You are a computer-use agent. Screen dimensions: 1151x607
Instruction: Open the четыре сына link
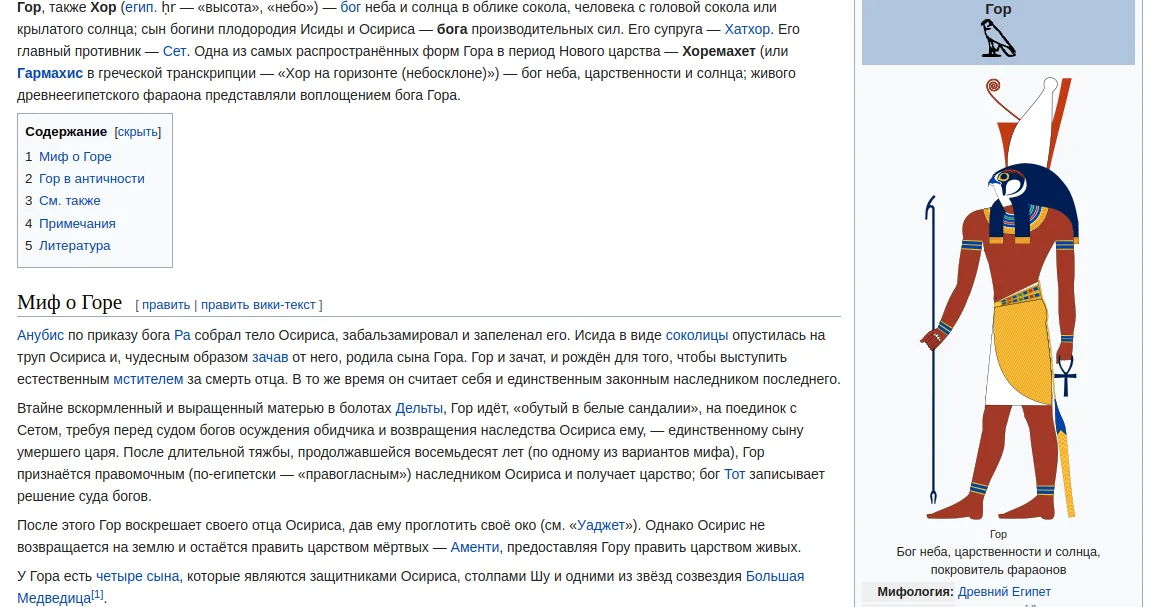pos(137,576)
